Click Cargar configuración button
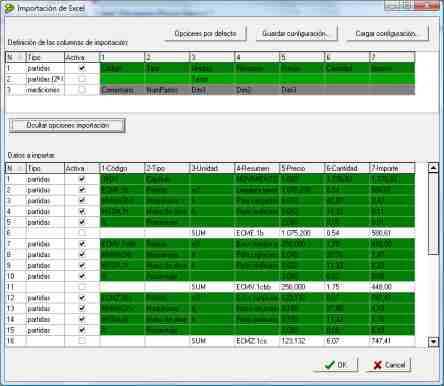 (387, 34)
